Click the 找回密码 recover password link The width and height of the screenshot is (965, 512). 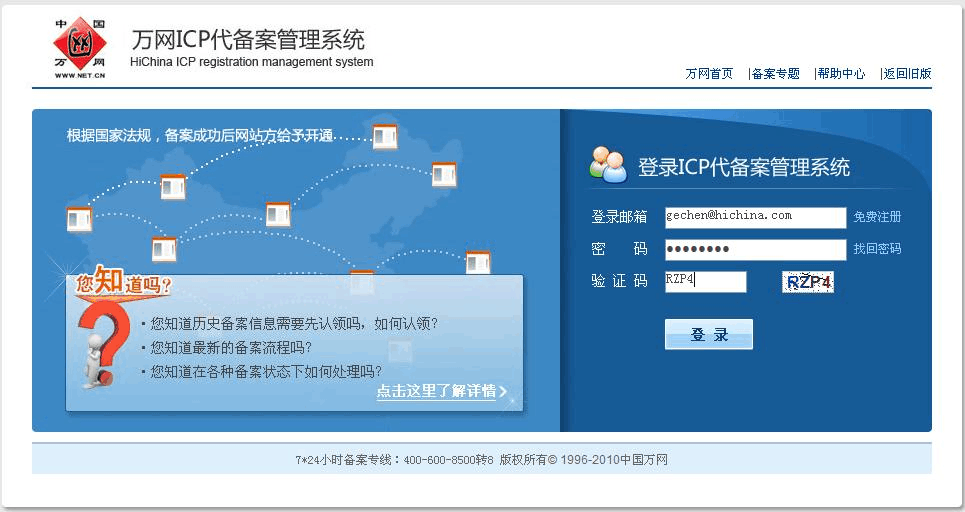click(x=877, y=249)
